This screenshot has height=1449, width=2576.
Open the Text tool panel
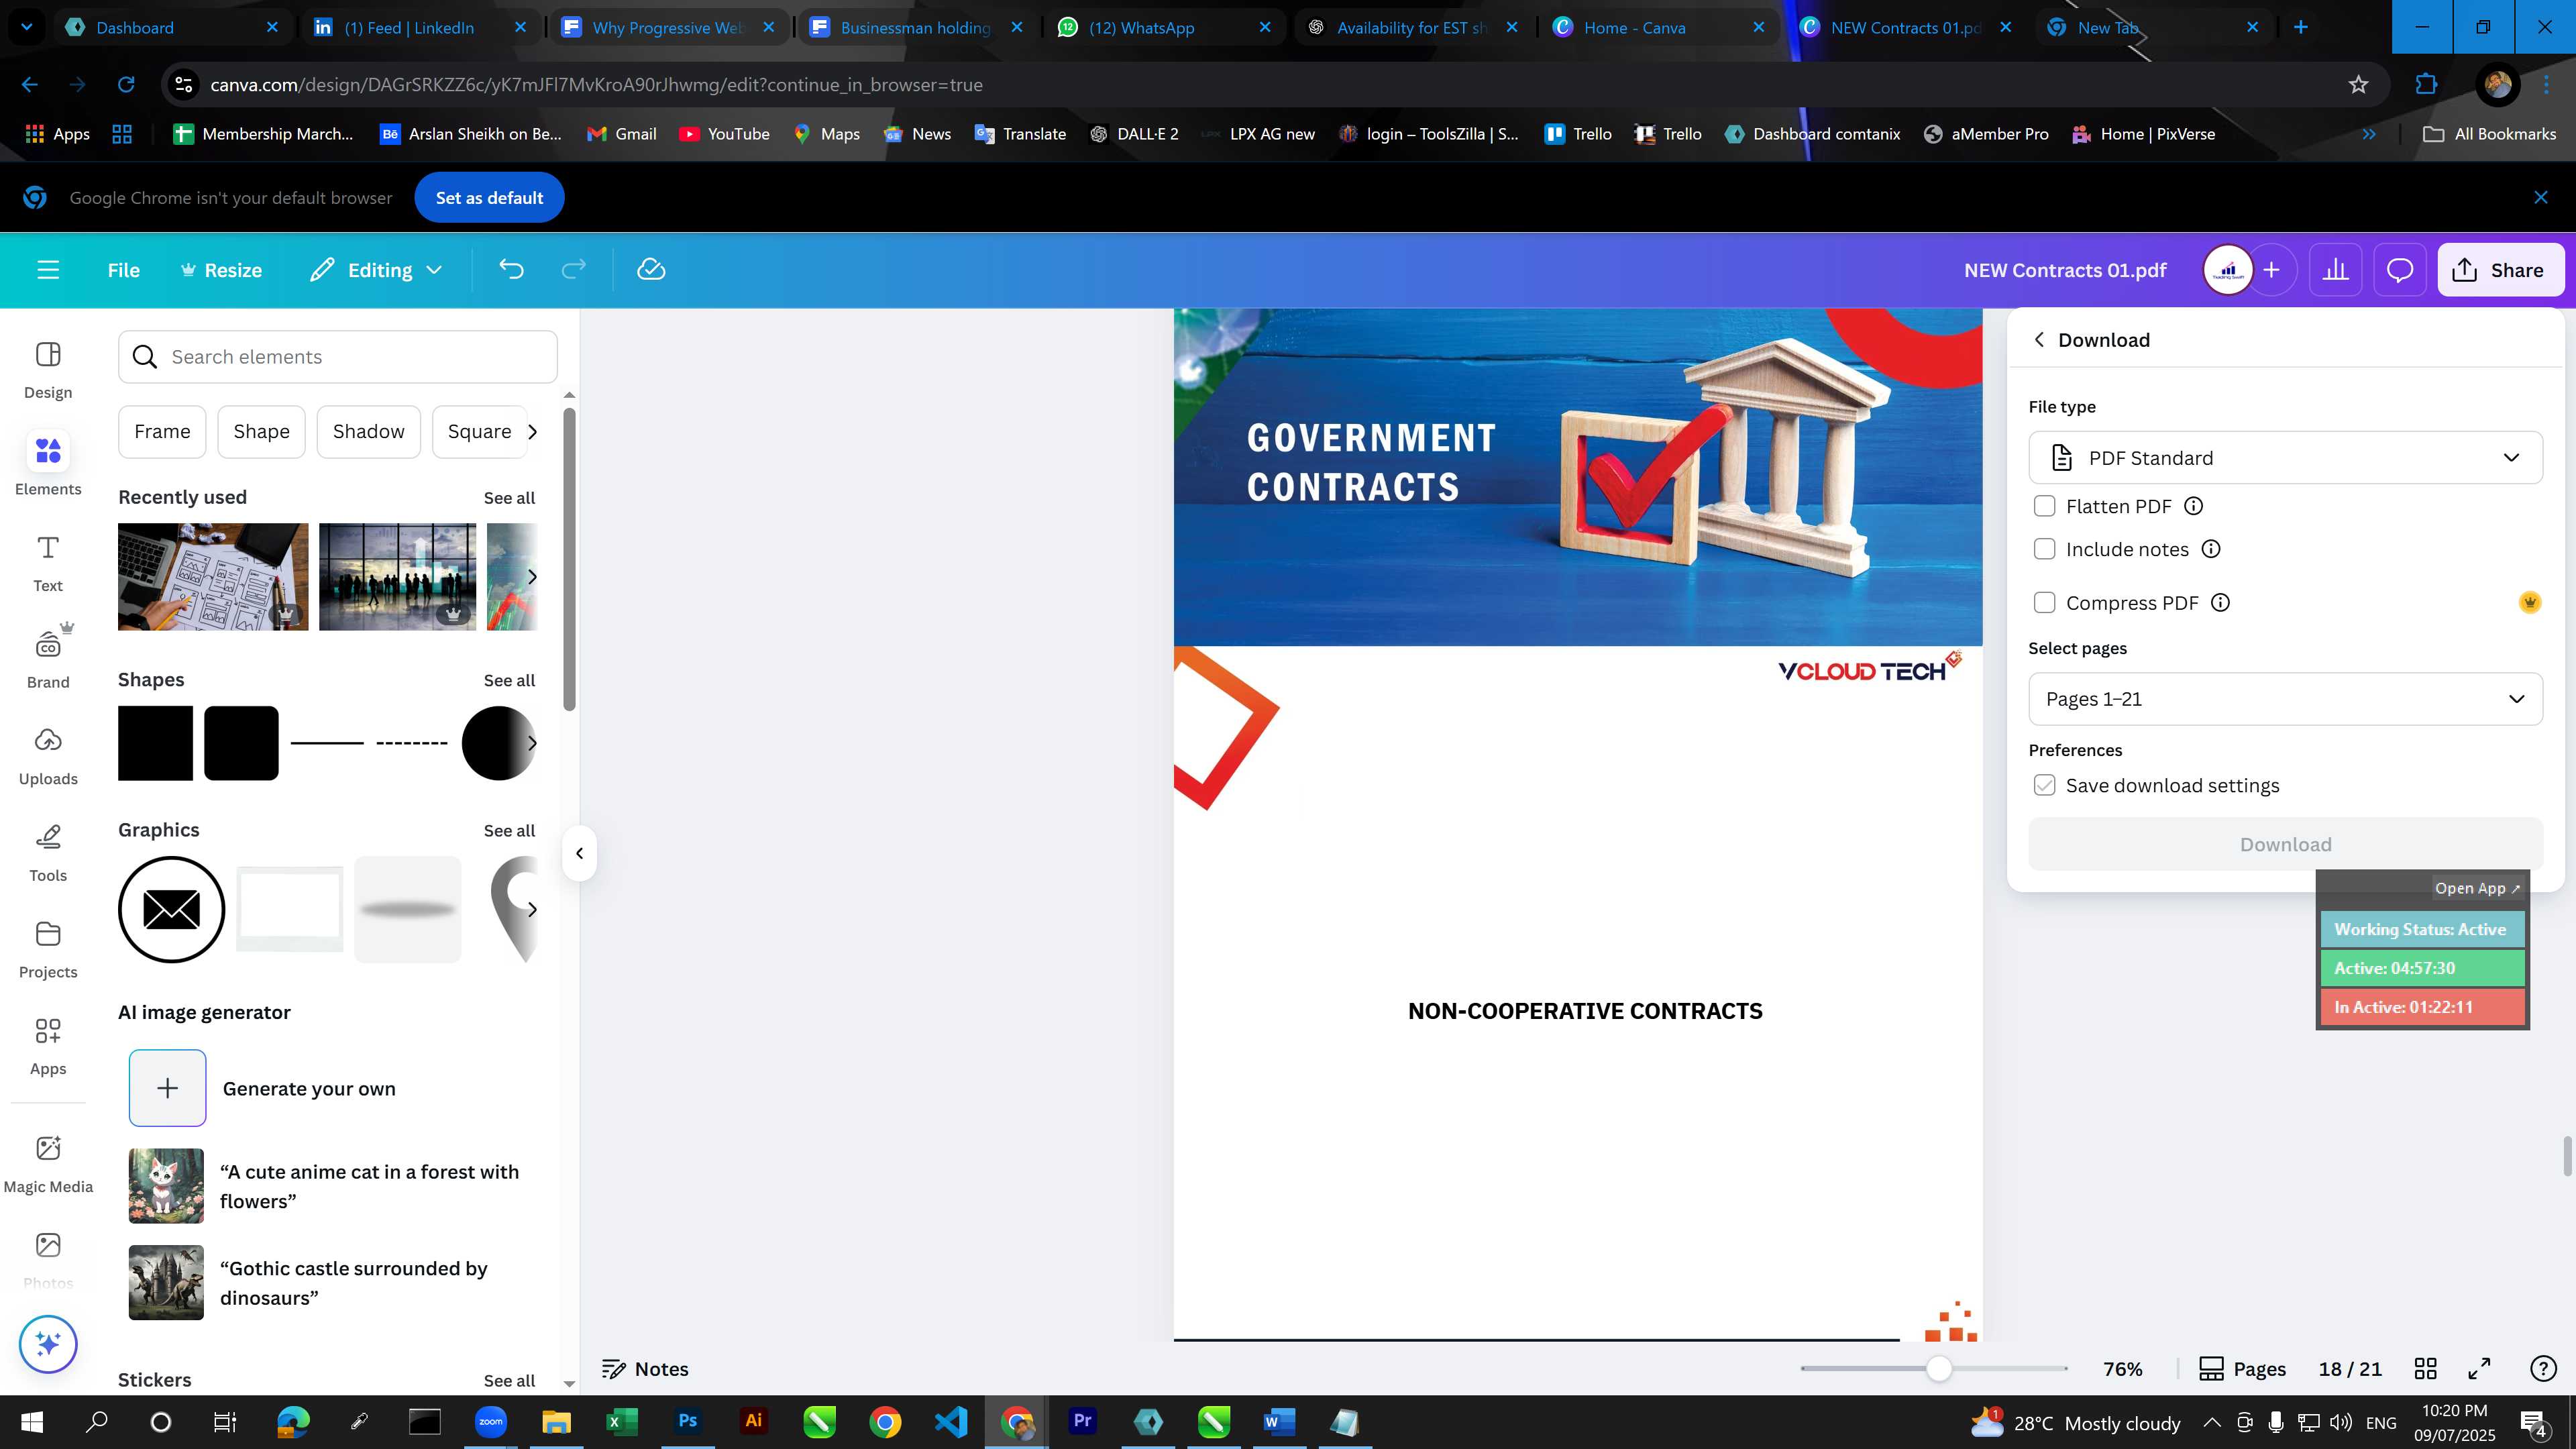(48, 563)
